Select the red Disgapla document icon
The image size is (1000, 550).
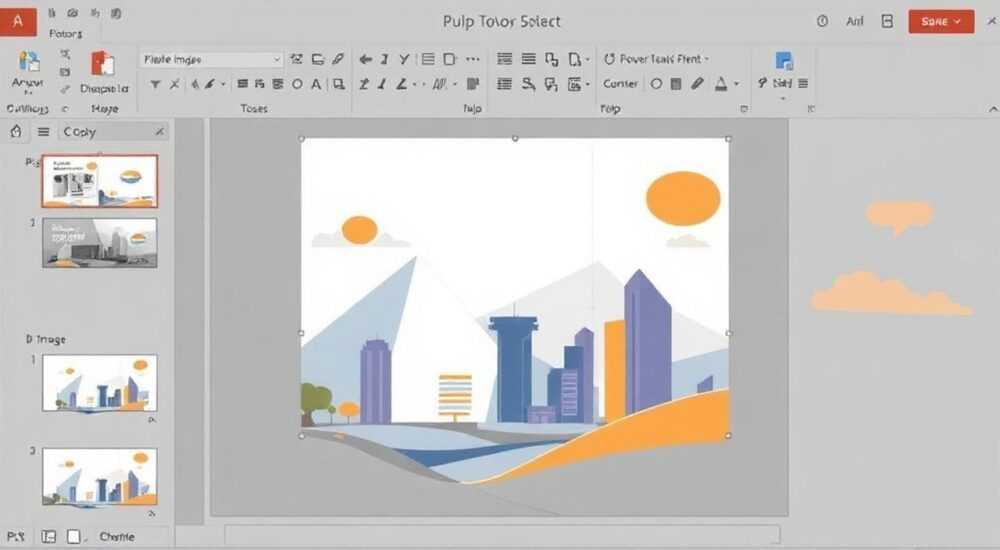coord(103,64)
